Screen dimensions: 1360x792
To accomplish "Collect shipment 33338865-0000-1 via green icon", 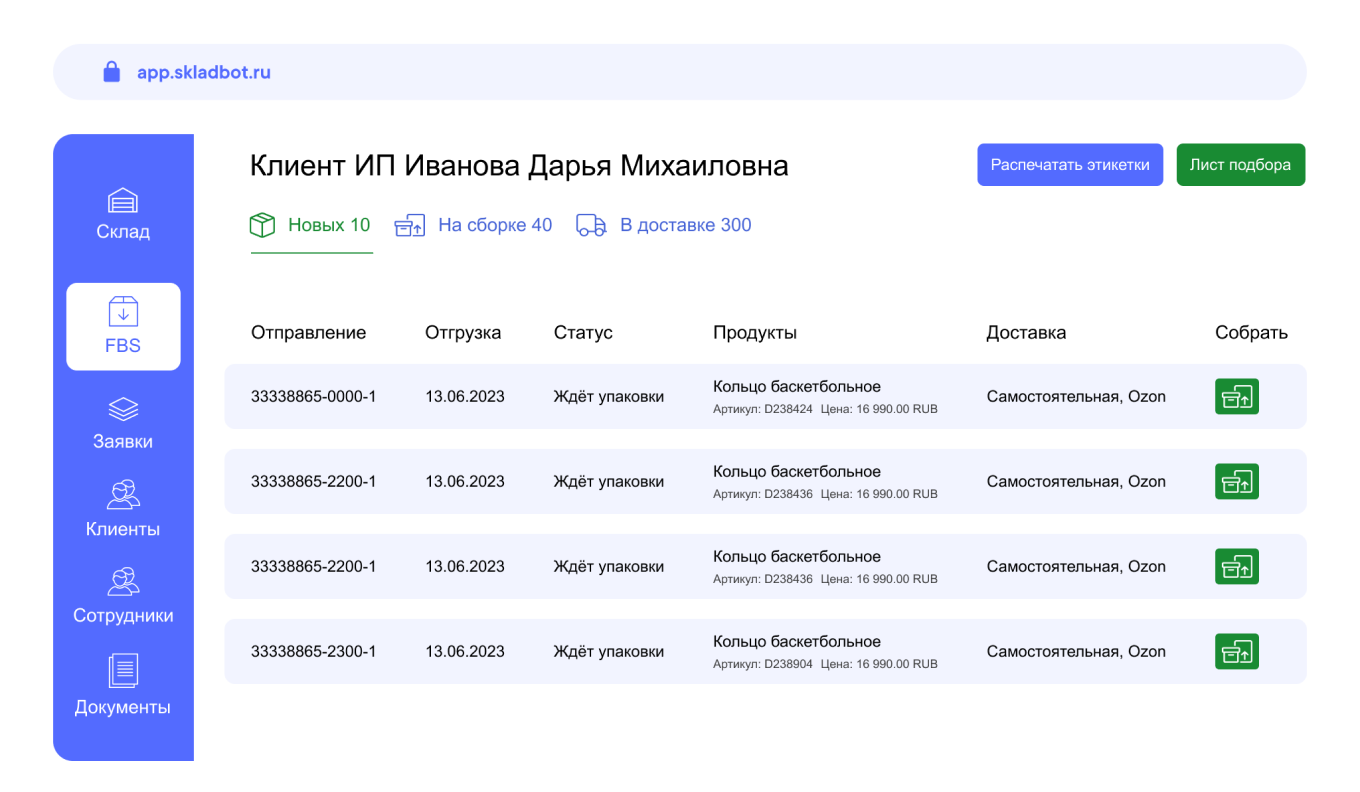I will pyautogui.click(x=1237, y=396).
